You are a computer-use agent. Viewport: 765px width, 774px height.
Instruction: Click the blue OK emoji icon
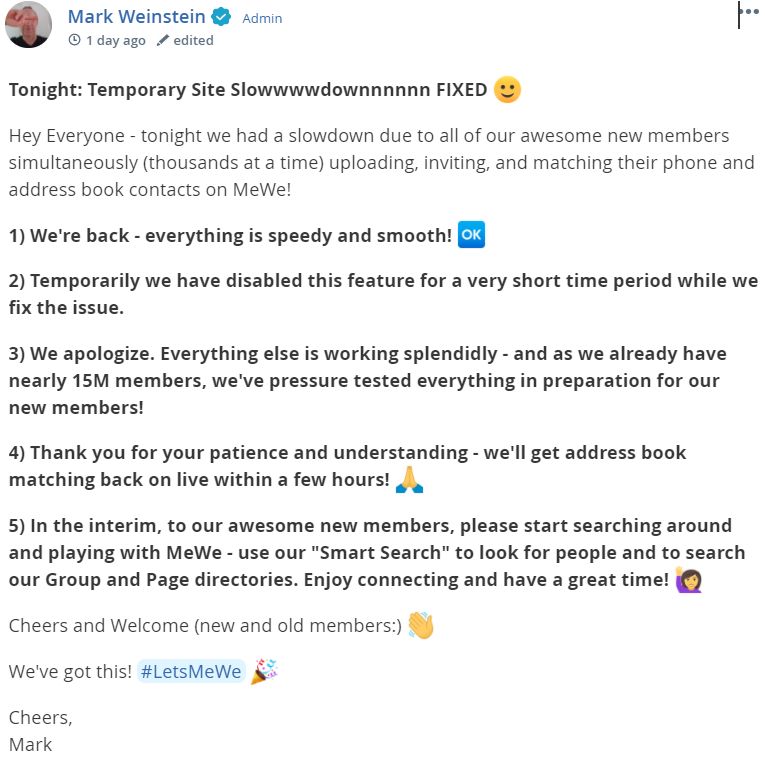(471, 234)
